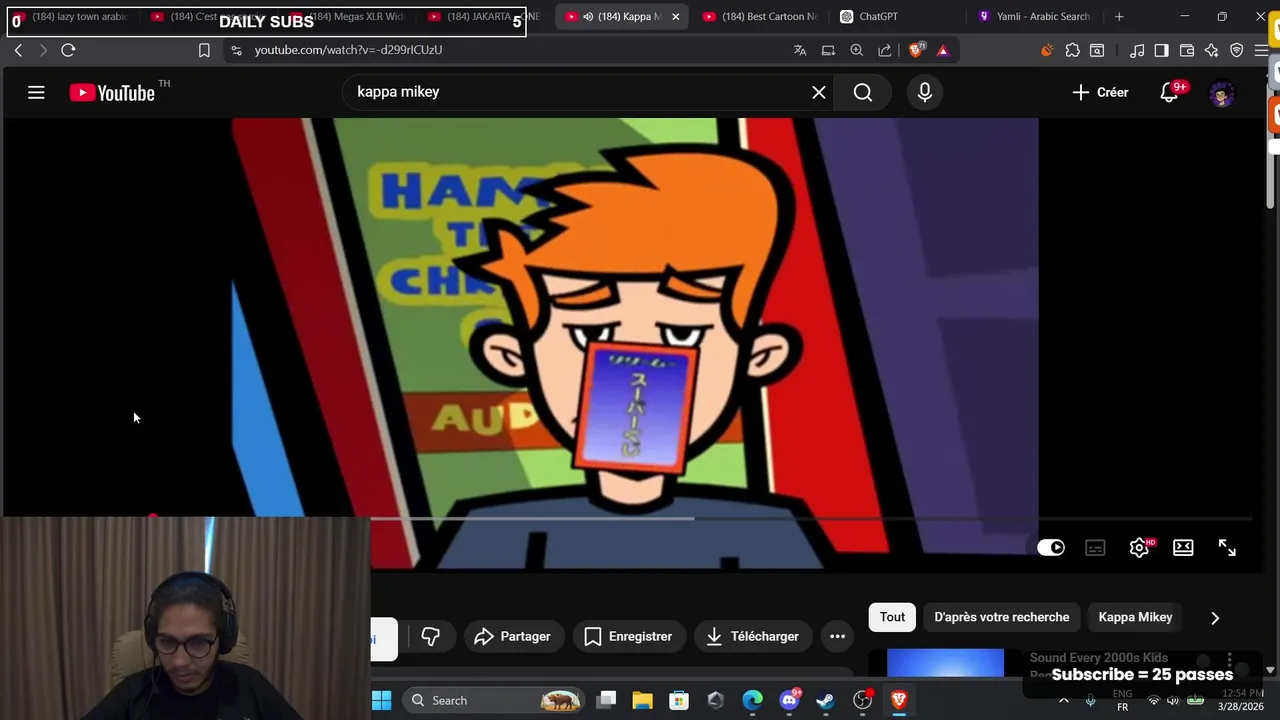Share this page link icon
Viewport: 1280px width, 720px height.
pos(885,50)
